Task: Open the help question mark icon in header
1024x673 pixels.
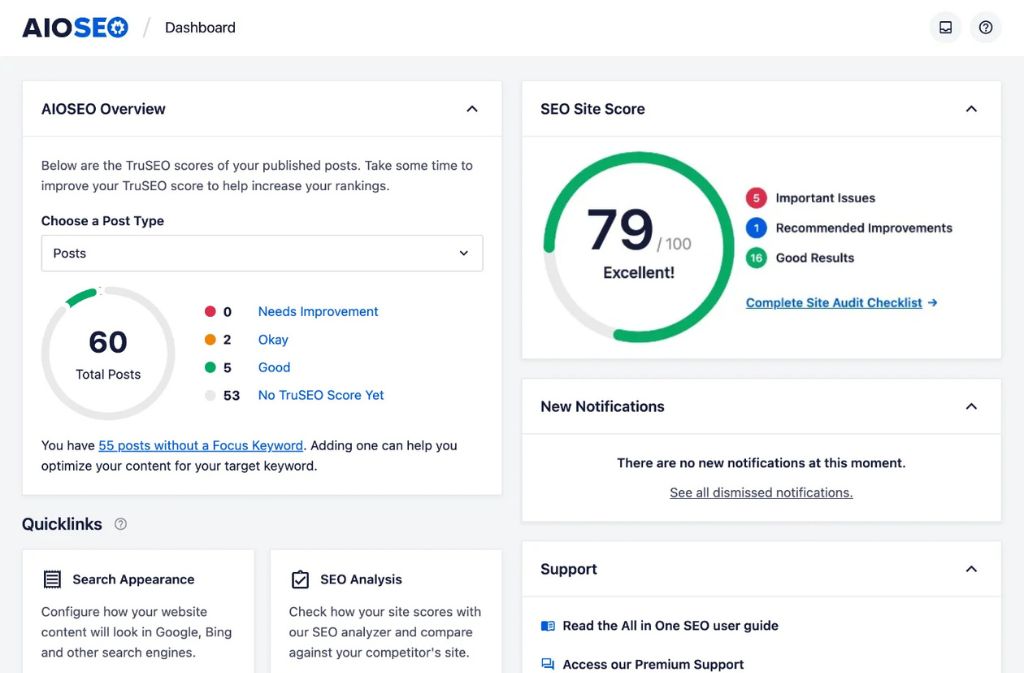Action: (985, 27)
